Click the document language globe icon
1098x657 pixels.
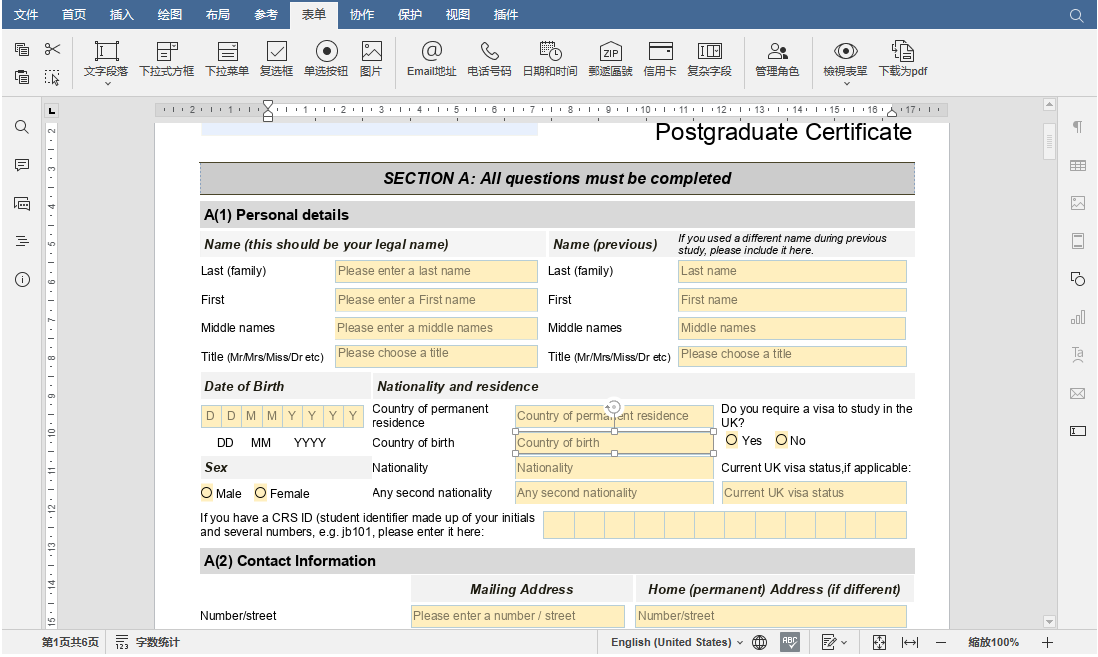click(760, 642)
